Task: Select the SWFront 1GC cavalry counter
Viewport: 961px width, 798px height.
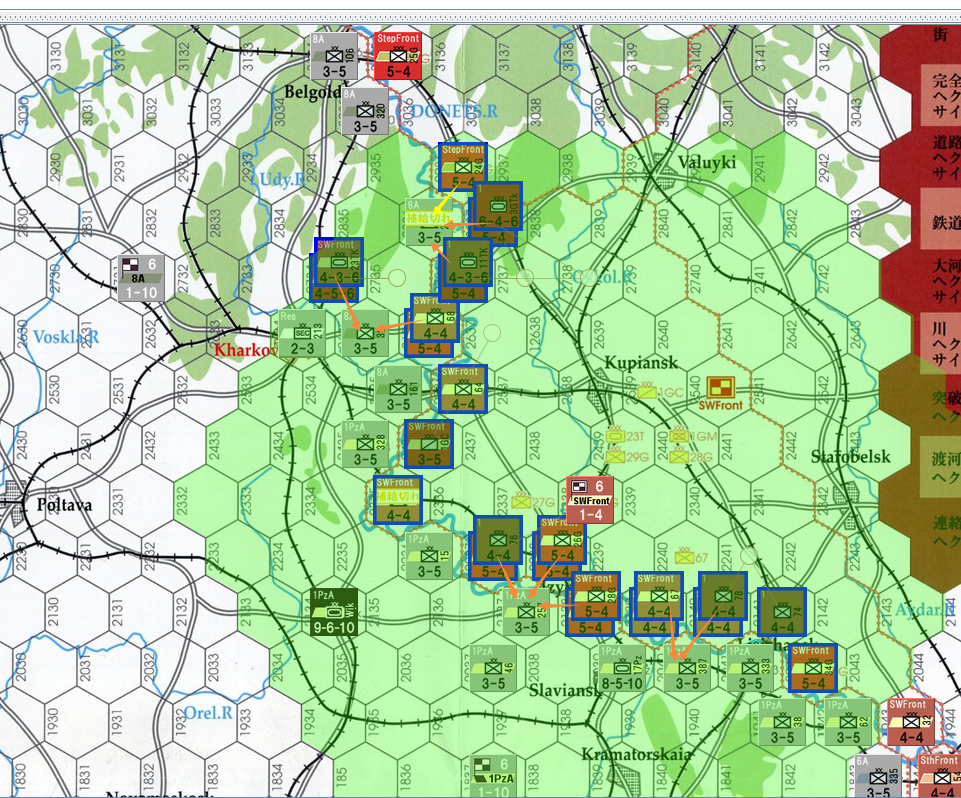Action: click(x=429, y=444)
